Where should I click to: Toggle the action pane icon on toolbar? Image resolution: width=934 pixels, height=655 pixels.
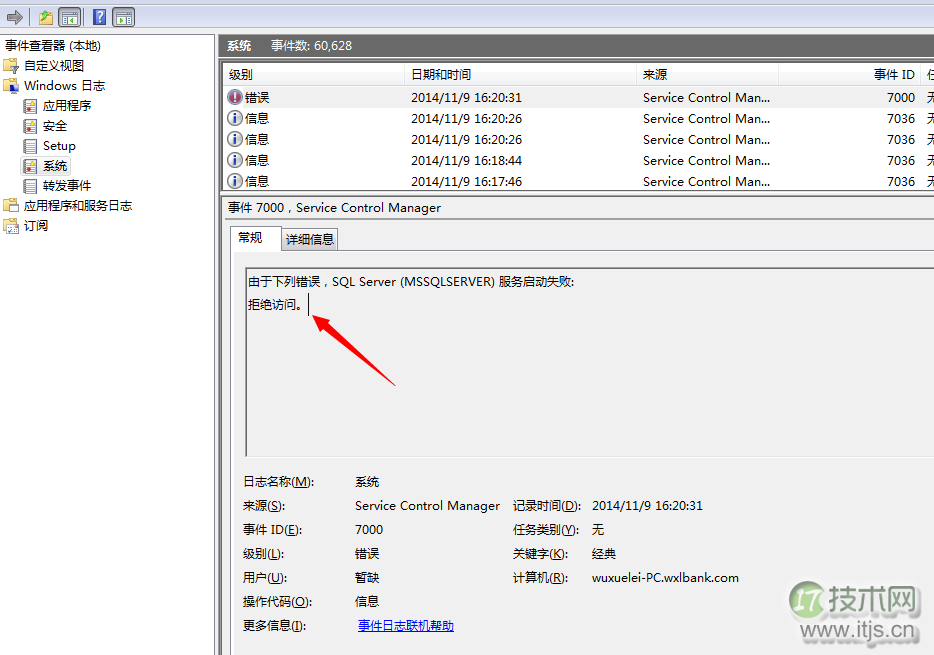click(123, 16)
